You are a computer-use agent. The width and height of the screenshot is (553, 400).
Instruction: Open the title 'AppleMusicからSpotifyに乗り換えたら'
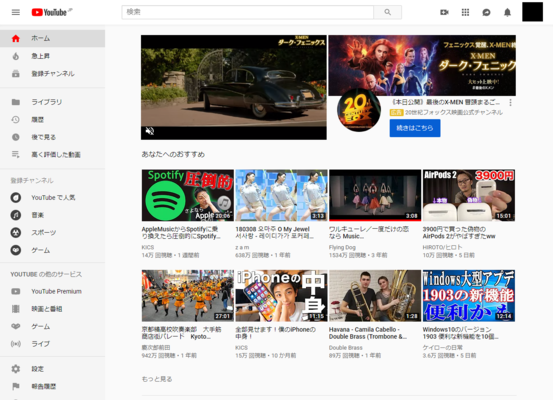tap(181, 233)
